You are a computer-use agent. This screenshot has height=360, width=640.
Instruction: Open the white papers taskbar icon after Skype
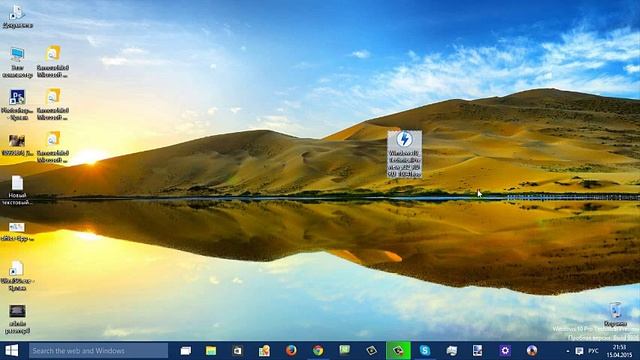point(452,351)
